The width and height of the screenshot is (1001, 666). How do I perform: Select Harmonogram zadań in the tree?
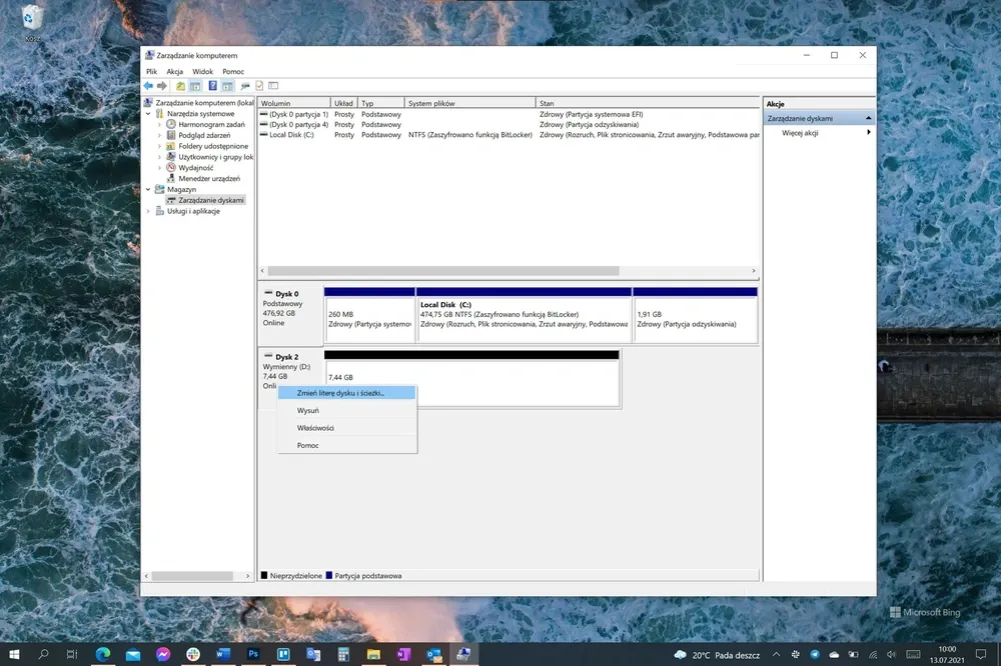pyautogui.click(x=211, y=124)
